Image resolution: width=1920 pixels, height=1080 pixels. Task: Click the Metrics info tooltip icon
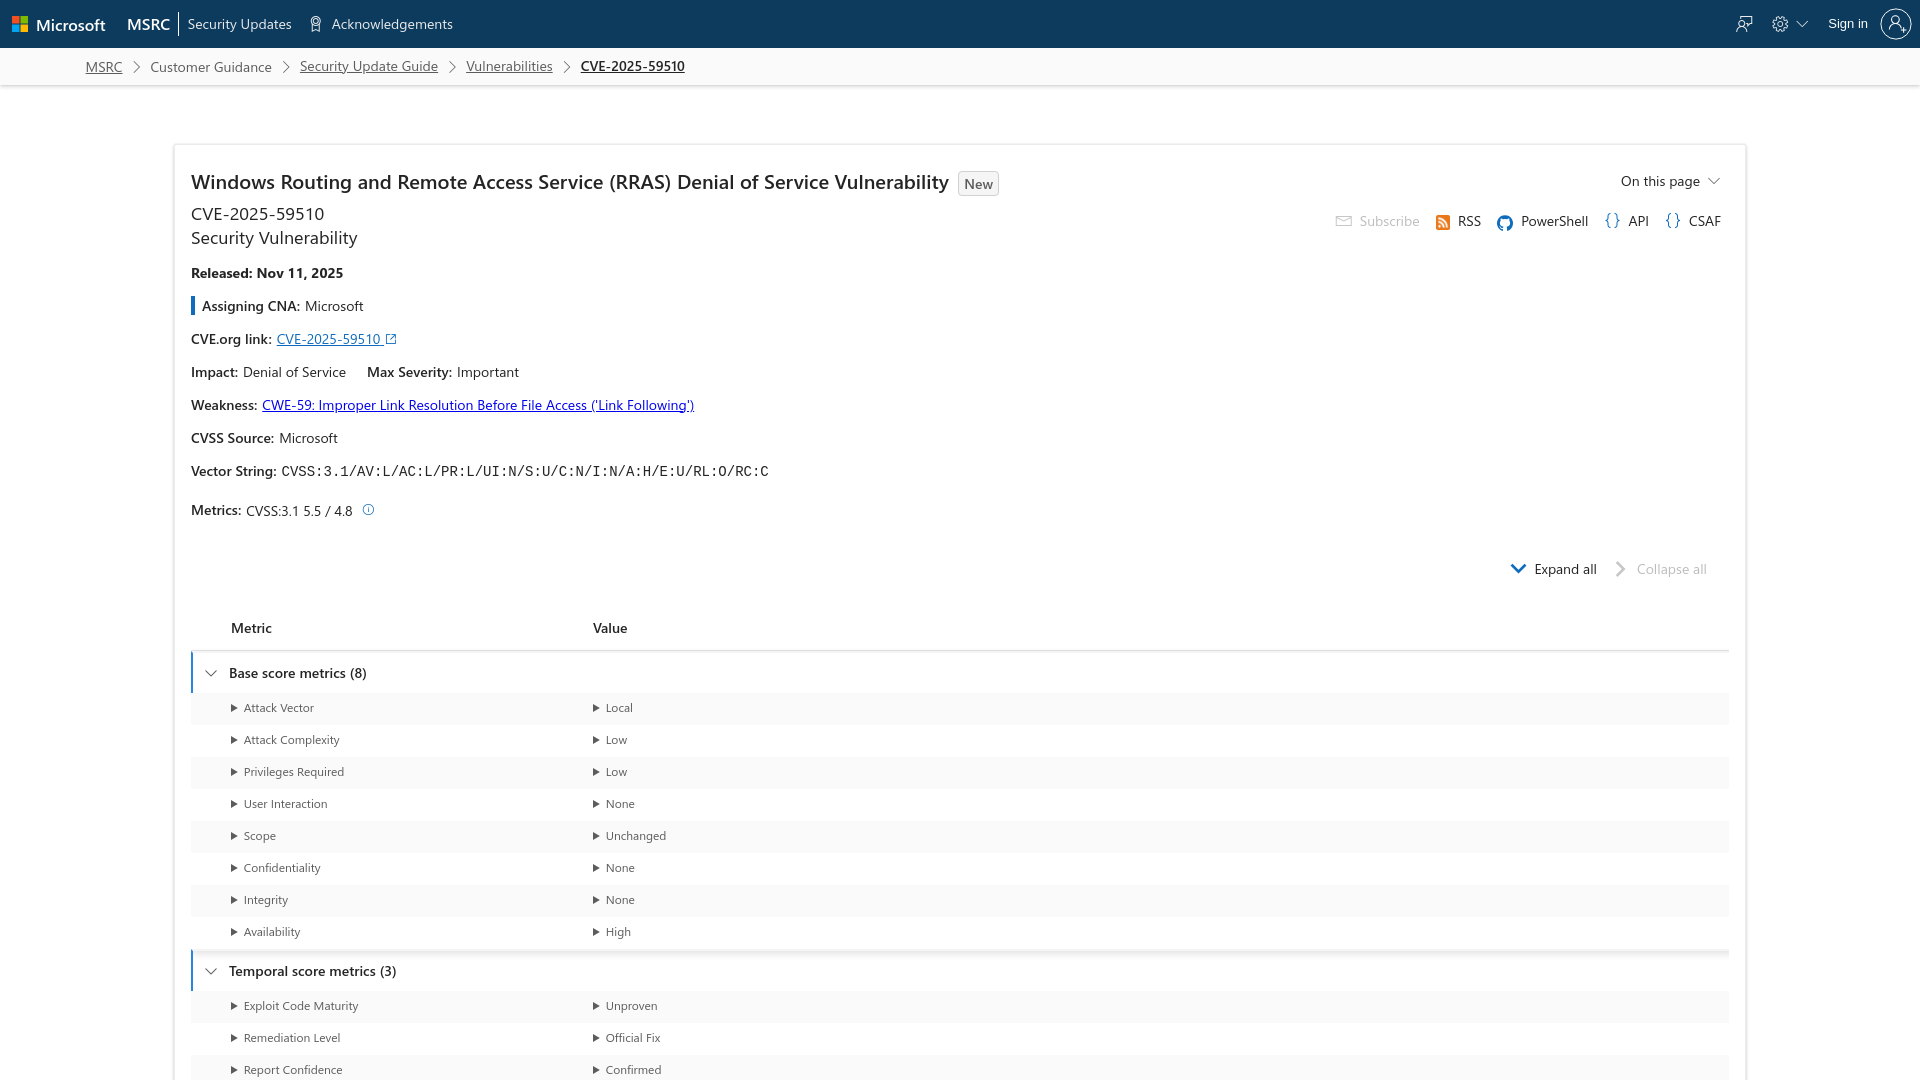pos(368,510)
